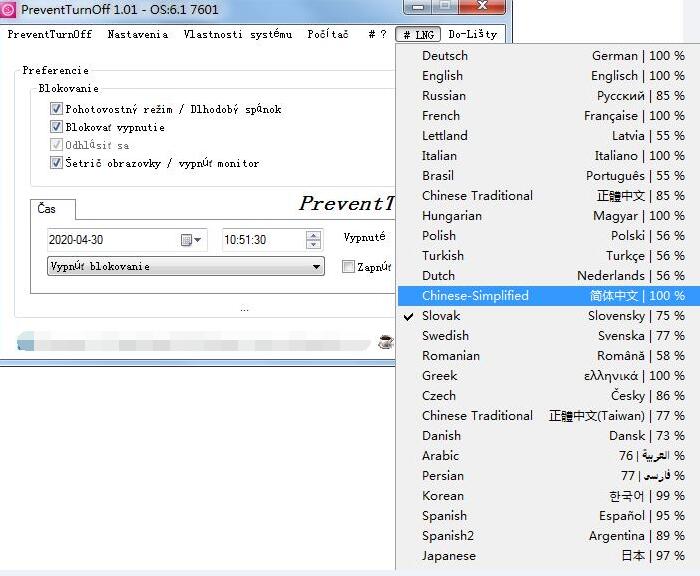Choose Persian language entry
The image size is (700, 576).
[549, 476]
